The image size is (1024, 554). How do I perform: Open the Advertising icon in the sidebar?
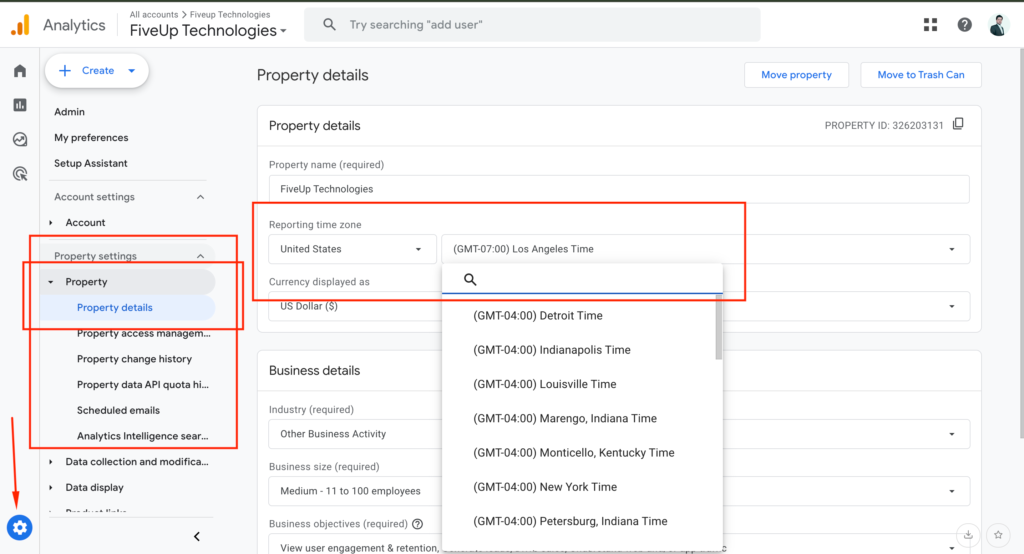20,174
